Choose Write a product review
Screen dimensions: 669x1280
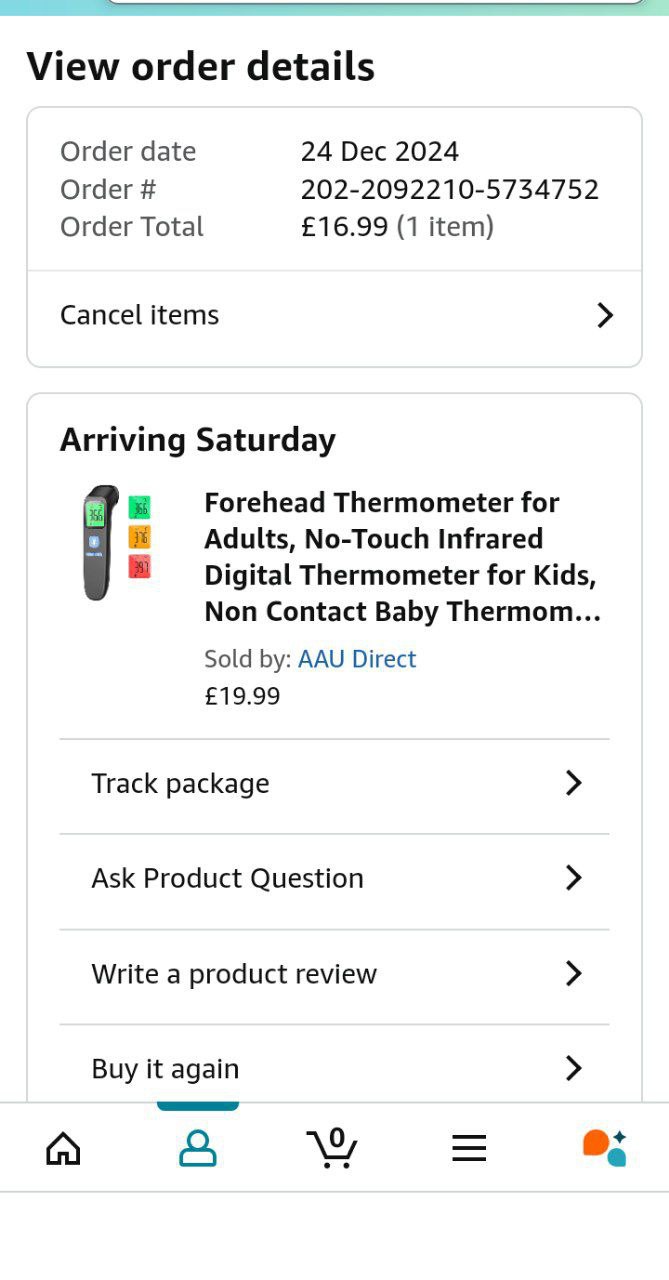(x=234, y=974)
